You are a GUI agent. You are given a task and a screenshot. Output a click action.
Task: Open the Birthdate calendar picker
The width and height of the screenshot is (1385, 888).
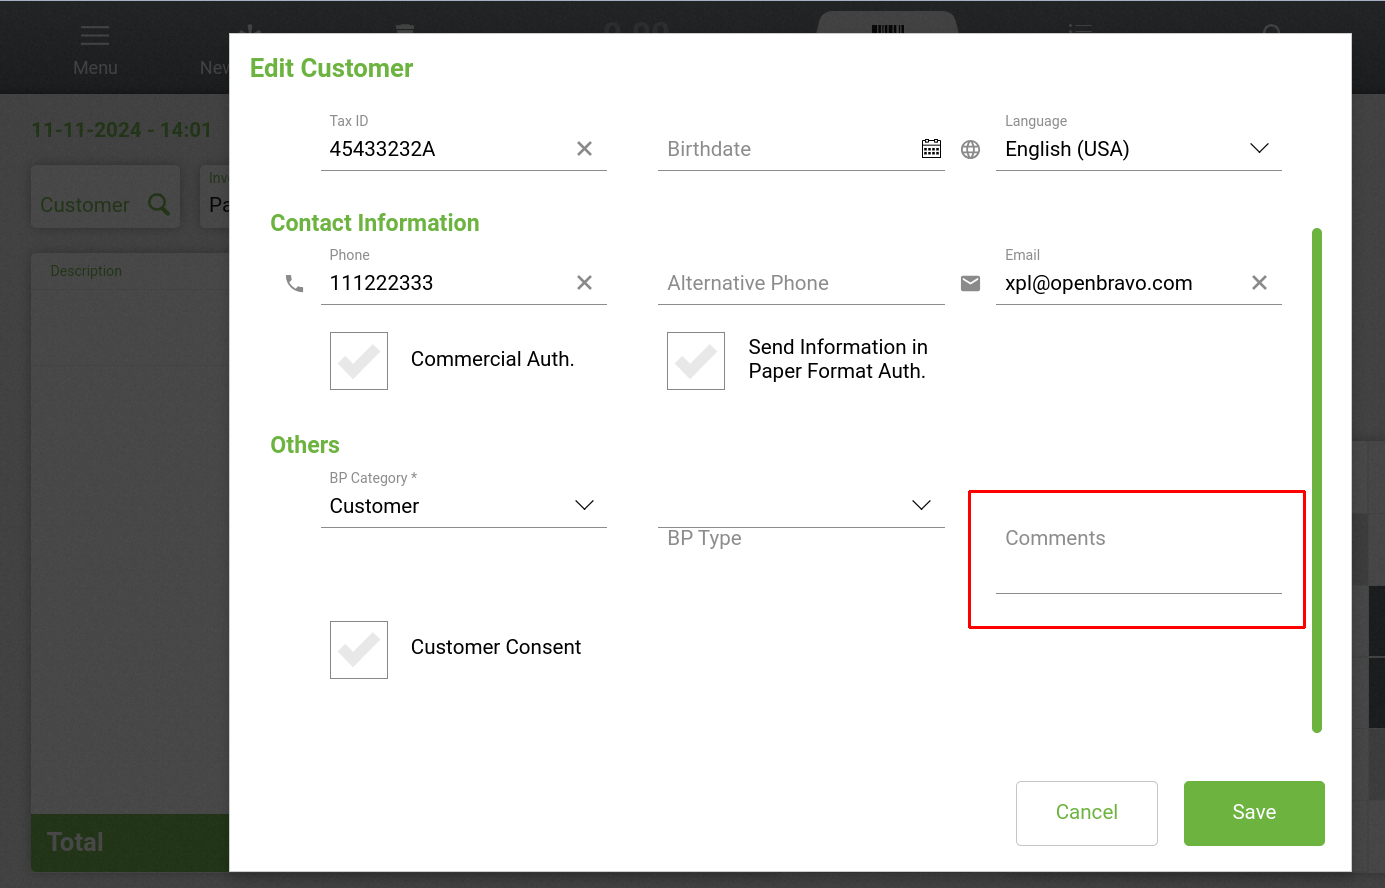931,149
